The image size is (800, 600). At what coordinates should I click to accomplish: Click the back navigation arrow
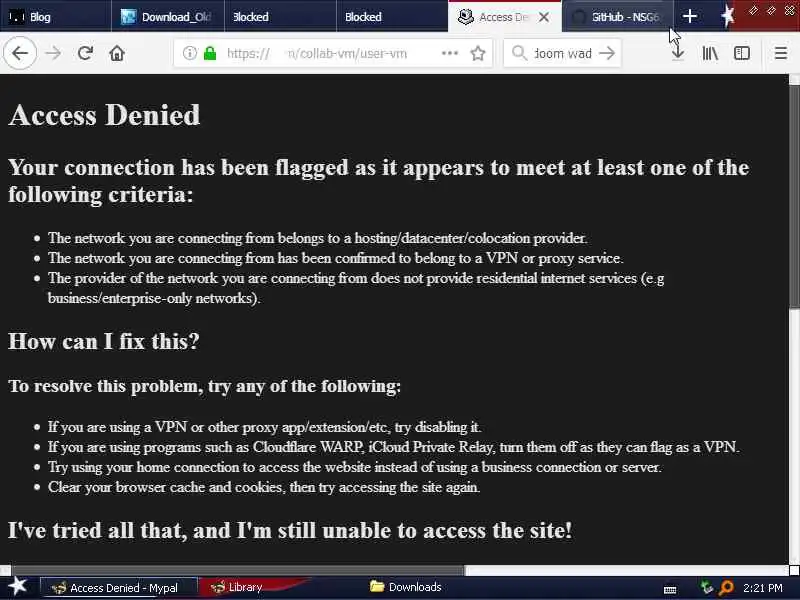click(20, 53)
